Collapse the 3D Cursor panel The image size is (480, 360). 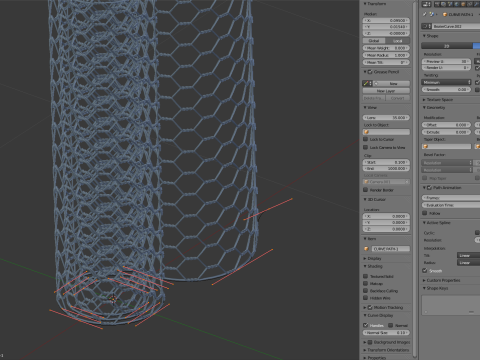365,199
